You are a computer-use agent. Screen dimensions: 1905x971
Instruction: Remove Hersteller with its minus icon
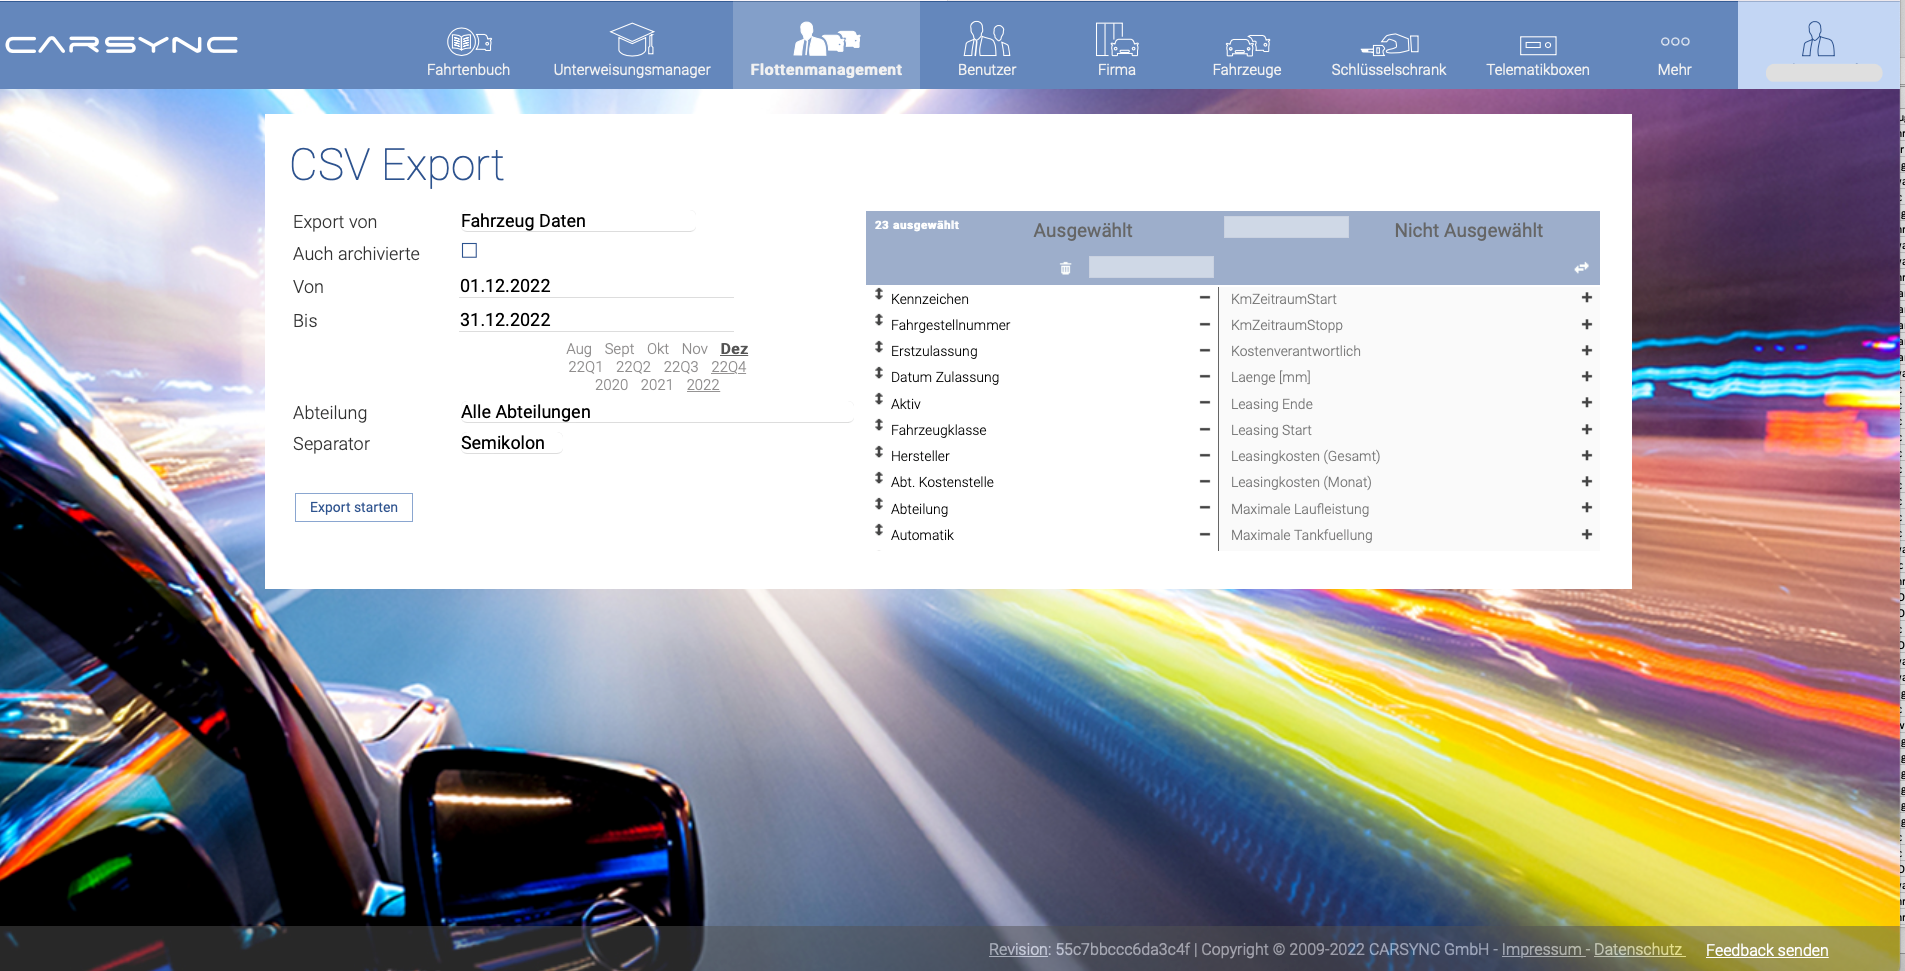(1205, 455)
